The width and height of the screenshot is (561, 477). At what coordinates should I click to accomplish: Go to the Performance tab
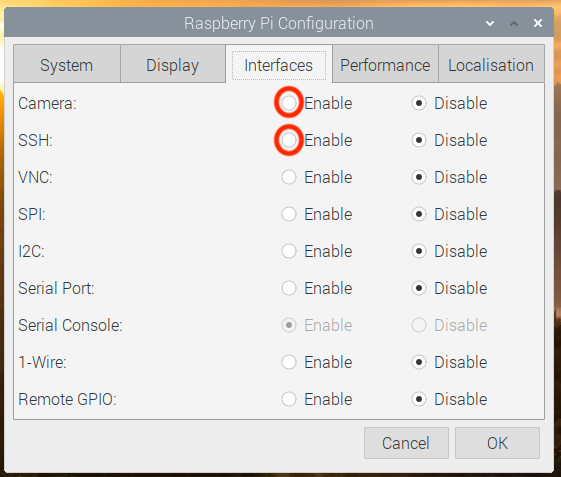[x=385, y=64]
